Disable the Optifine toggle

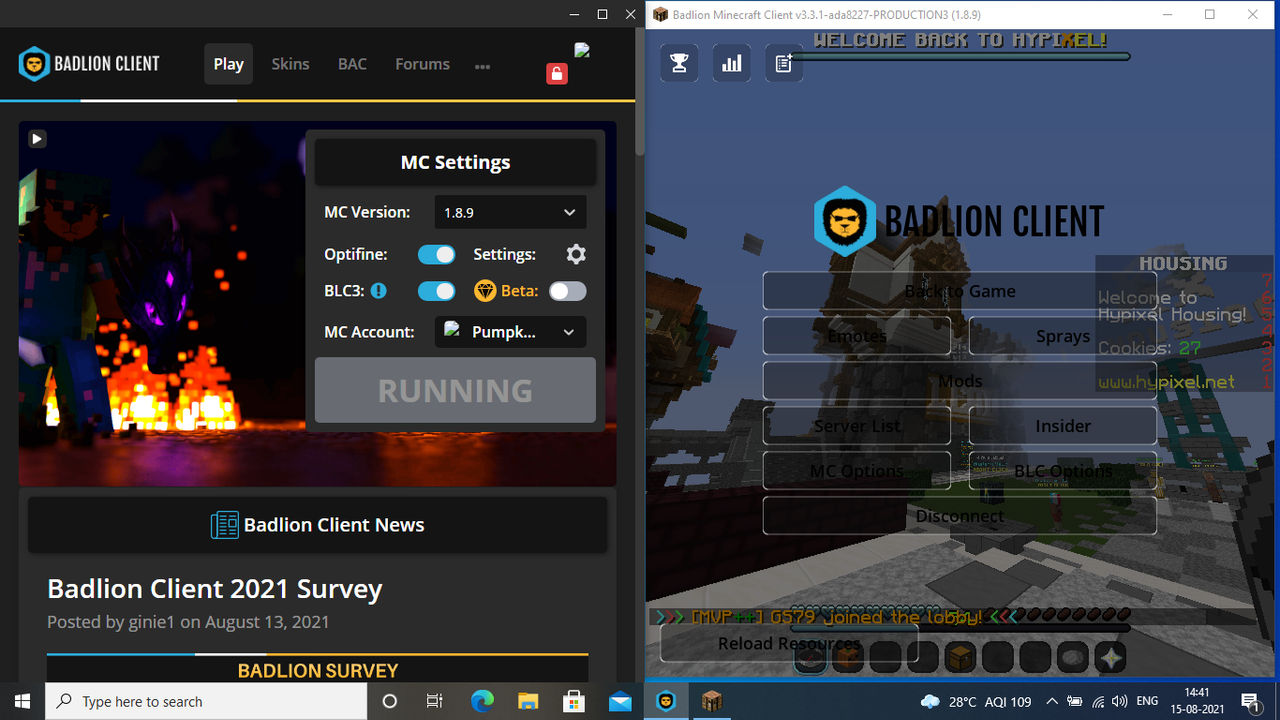pyautogui.click(x=436, y=254)
